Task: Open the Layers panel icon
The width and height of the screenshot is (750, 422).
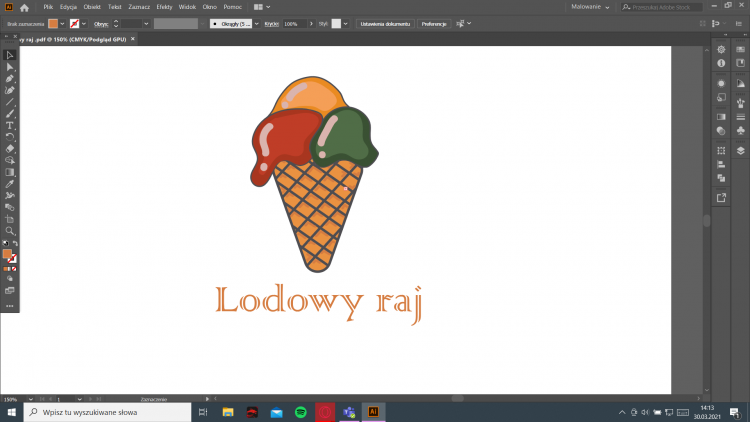Action: coord(740,151)
